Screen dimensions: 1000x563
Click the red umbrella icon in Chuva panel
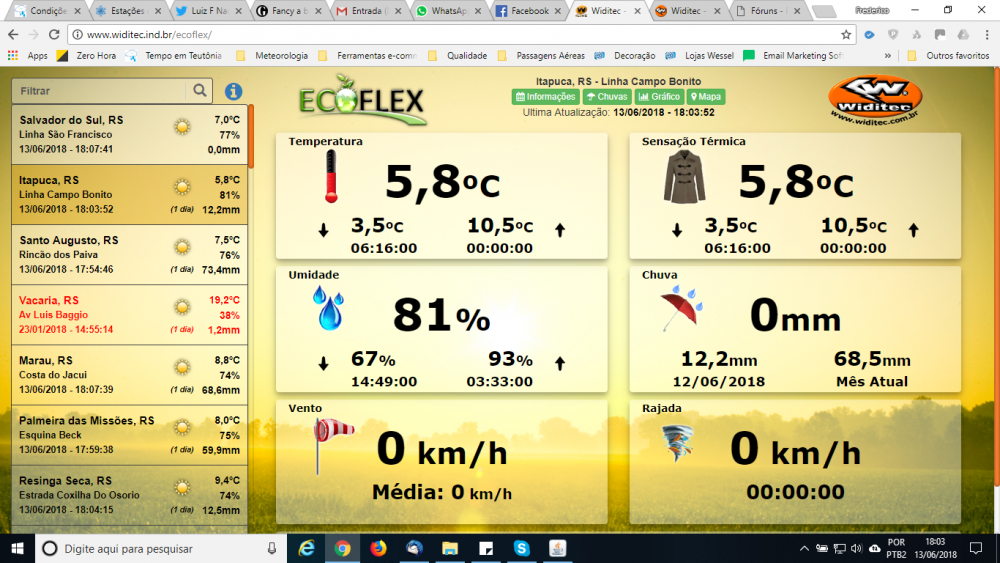[x=682, y=308]
